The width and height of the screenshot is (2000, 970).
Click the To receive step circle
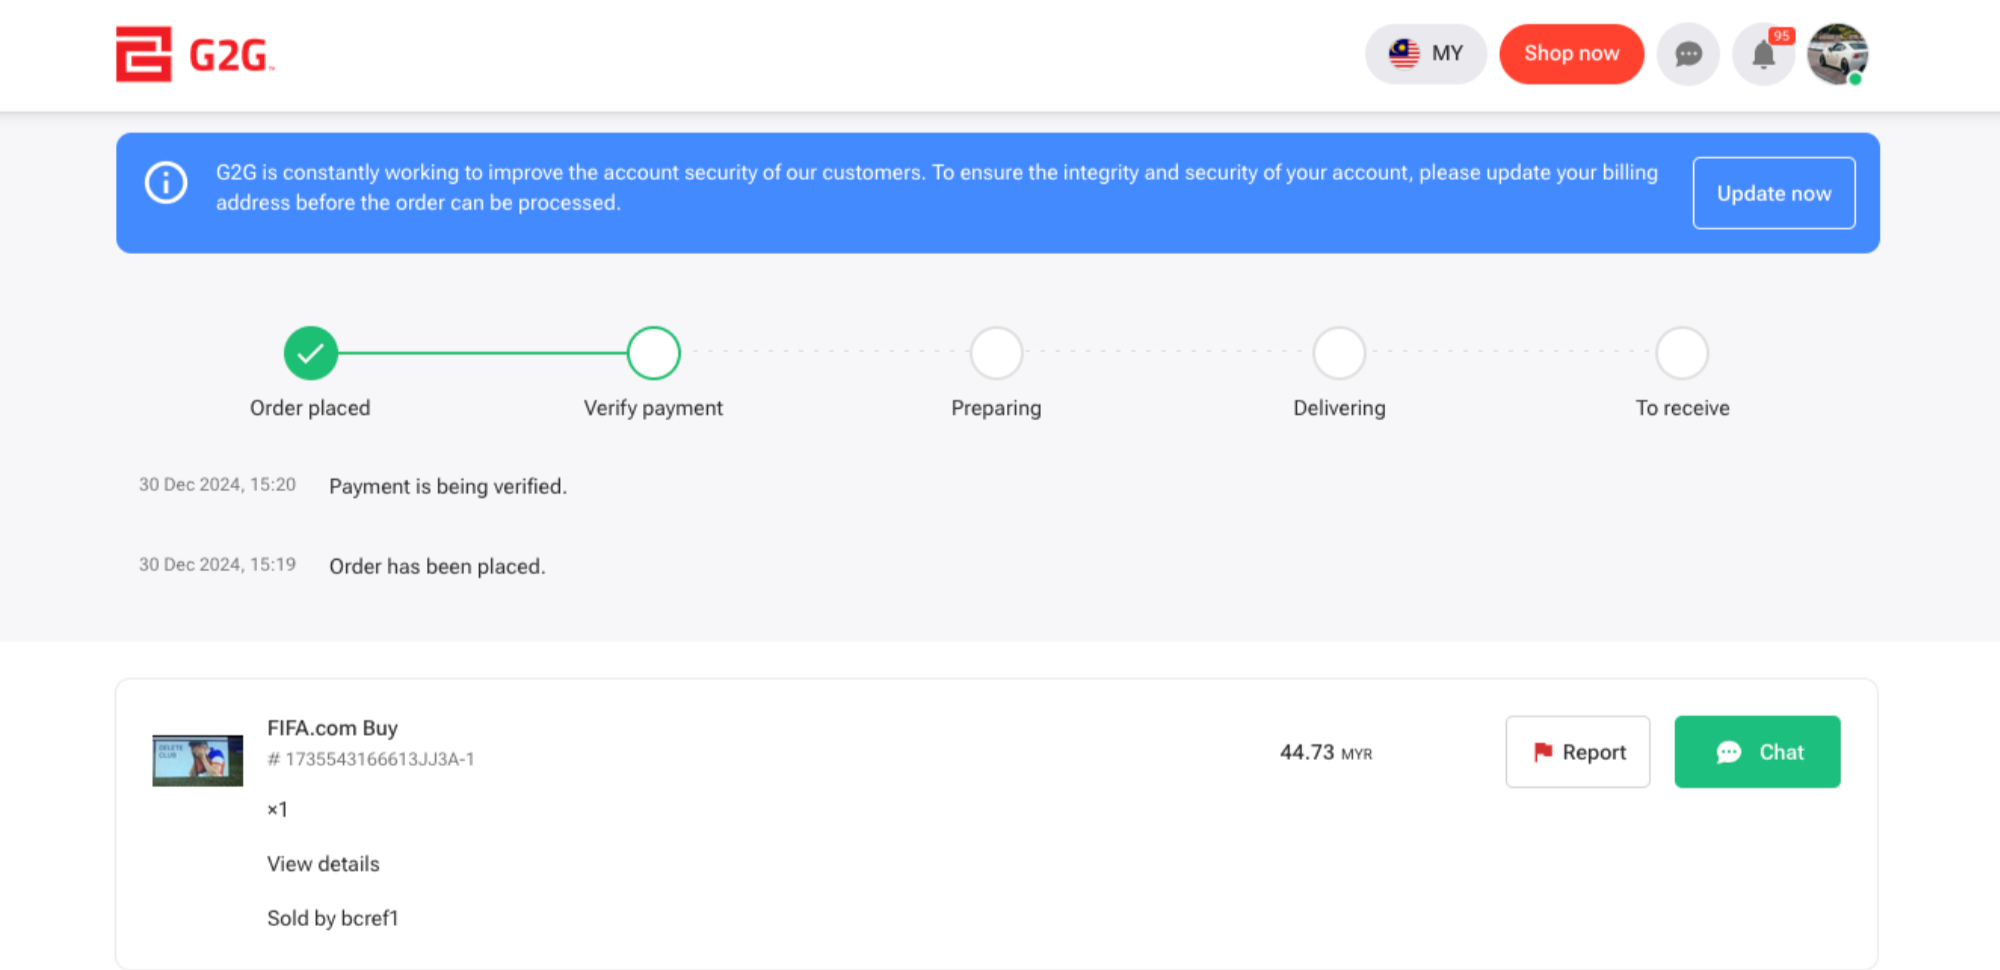click(1682, 353)
